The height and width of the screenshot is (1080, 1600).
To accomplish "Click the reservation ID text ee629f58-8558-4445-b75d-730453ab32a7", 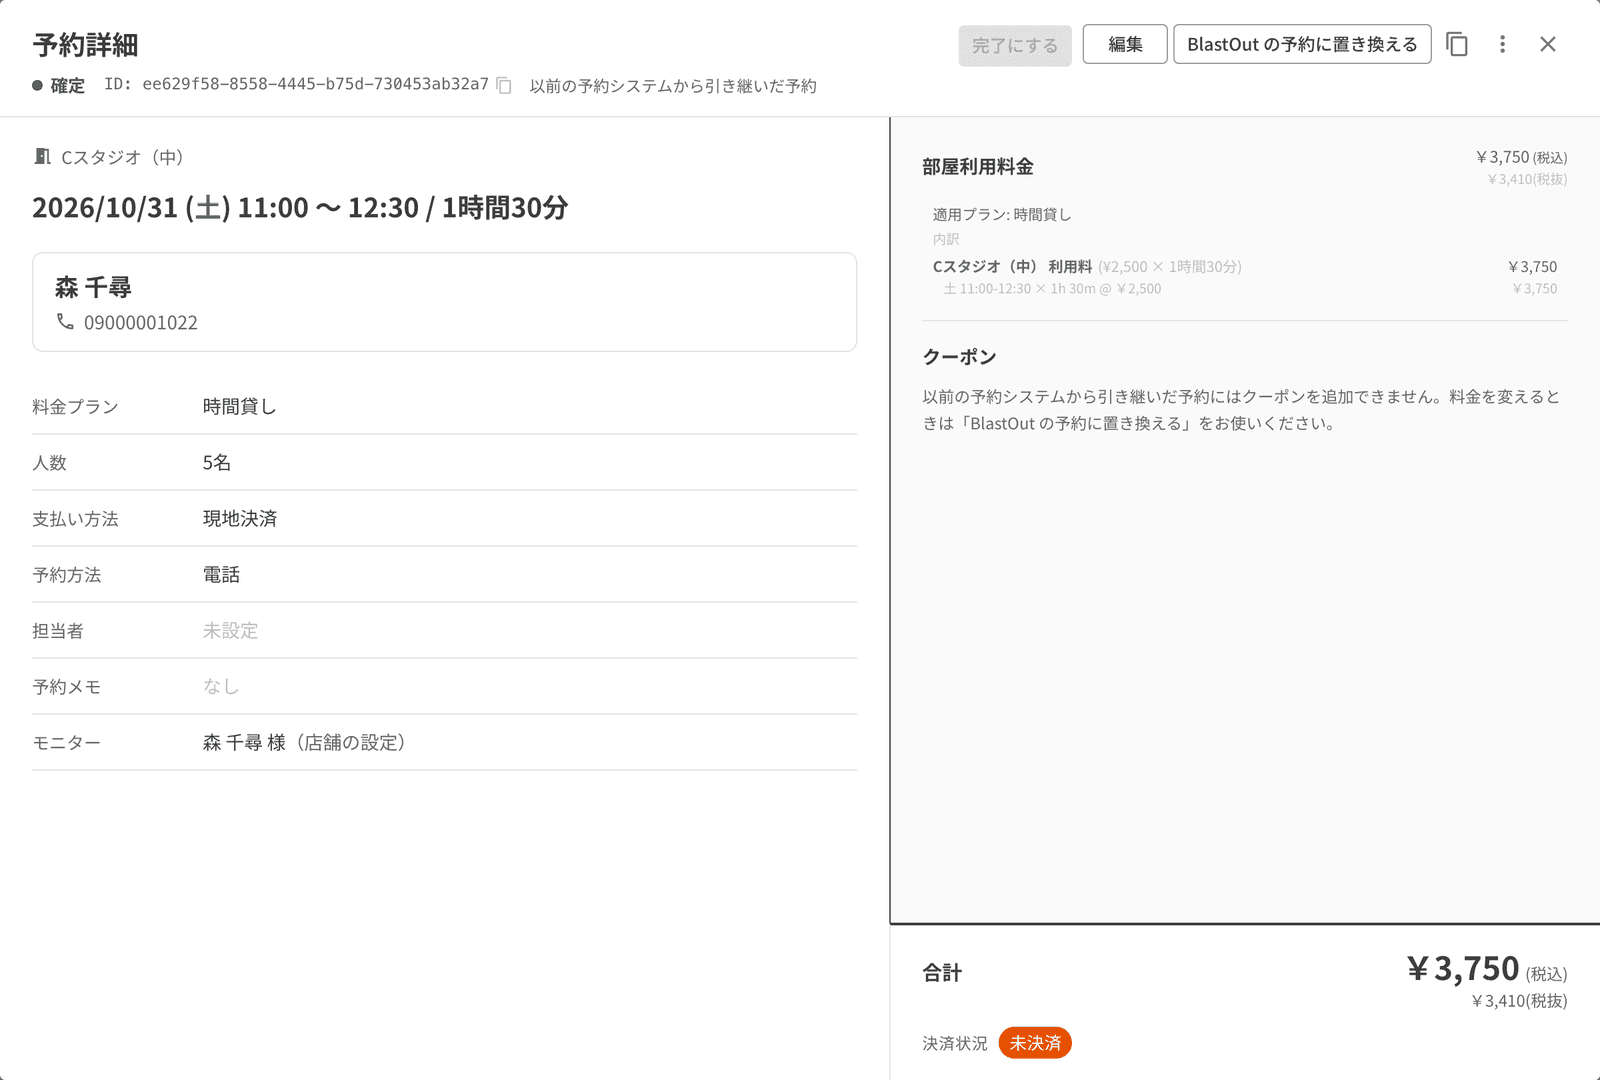I will point(315,84).
